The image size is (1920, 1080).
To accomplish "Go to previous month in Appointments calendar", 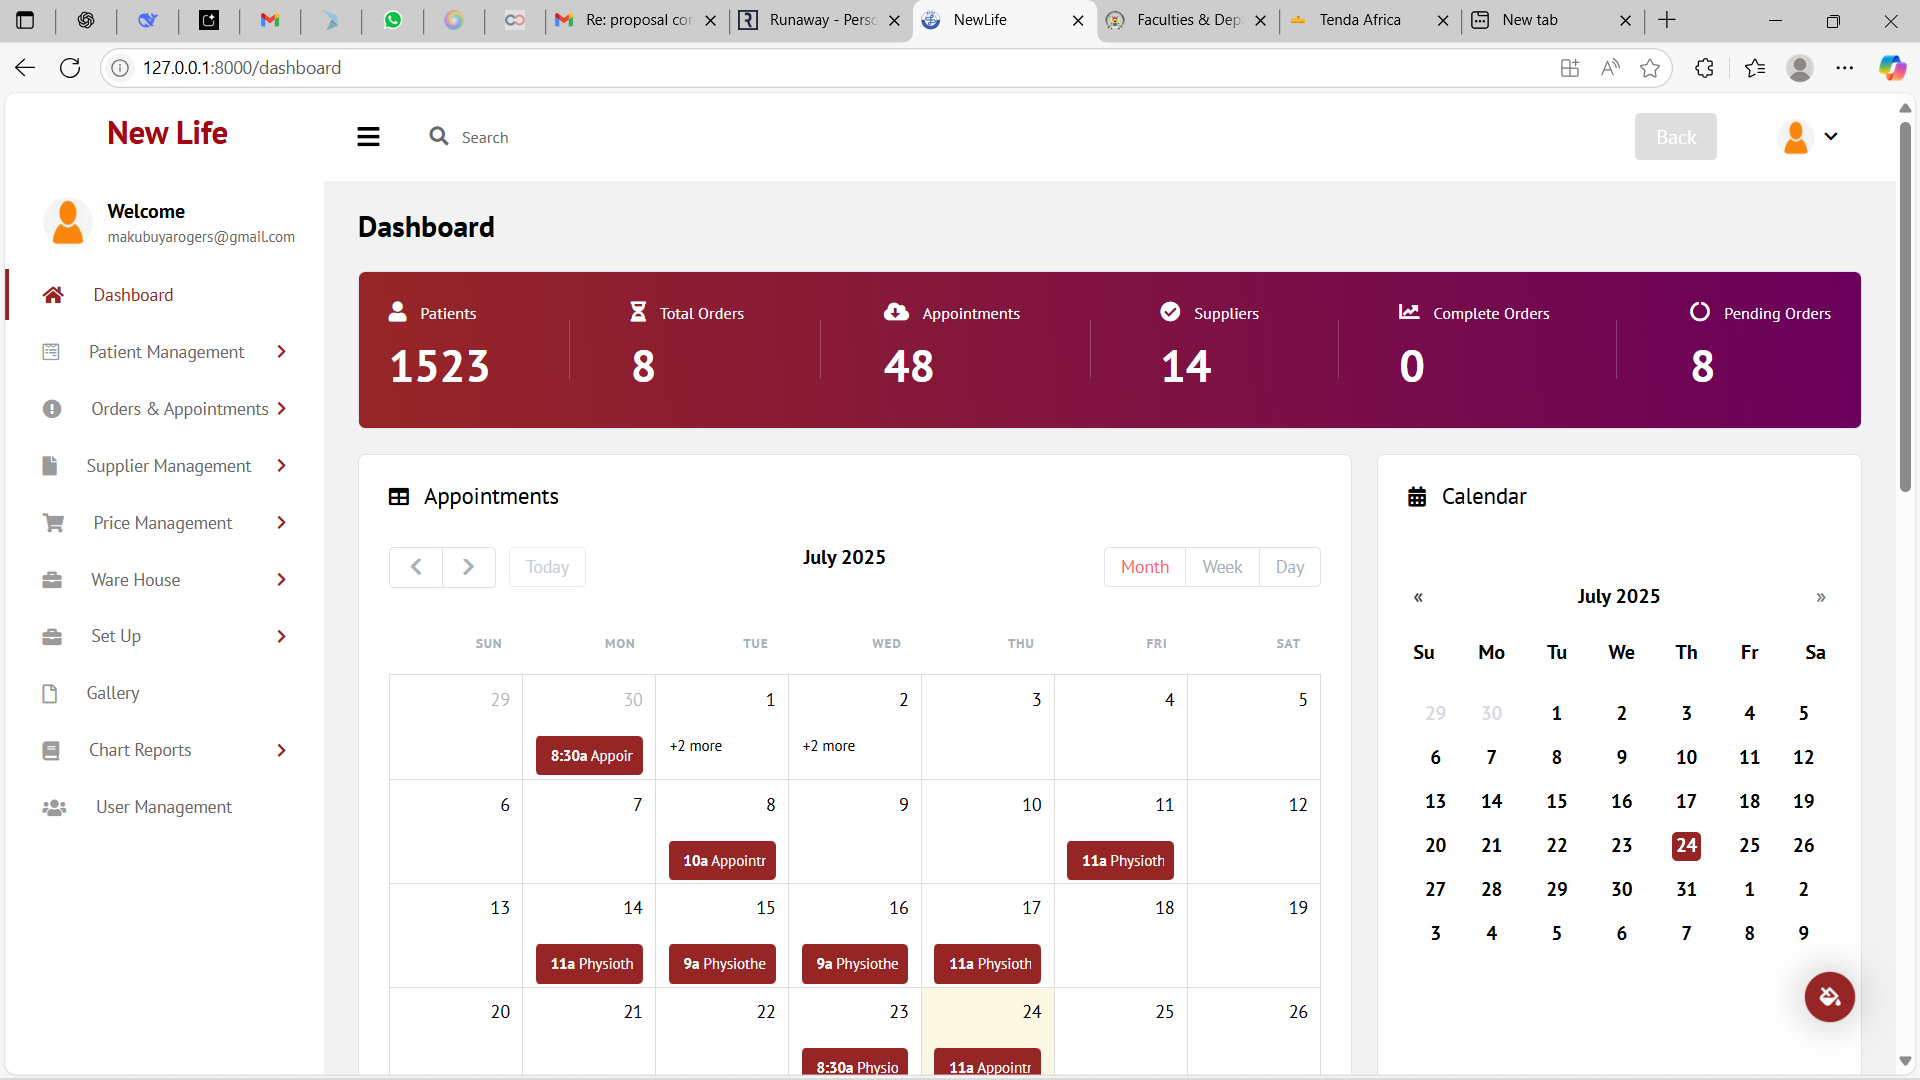I will pyautogui.click(x=416, y=567).
